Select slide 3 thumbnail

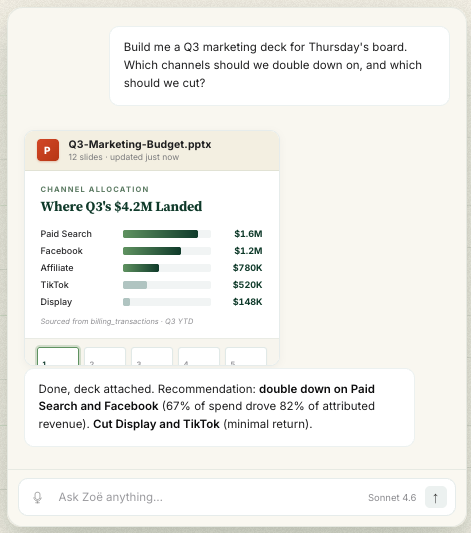tap(152, 356)
